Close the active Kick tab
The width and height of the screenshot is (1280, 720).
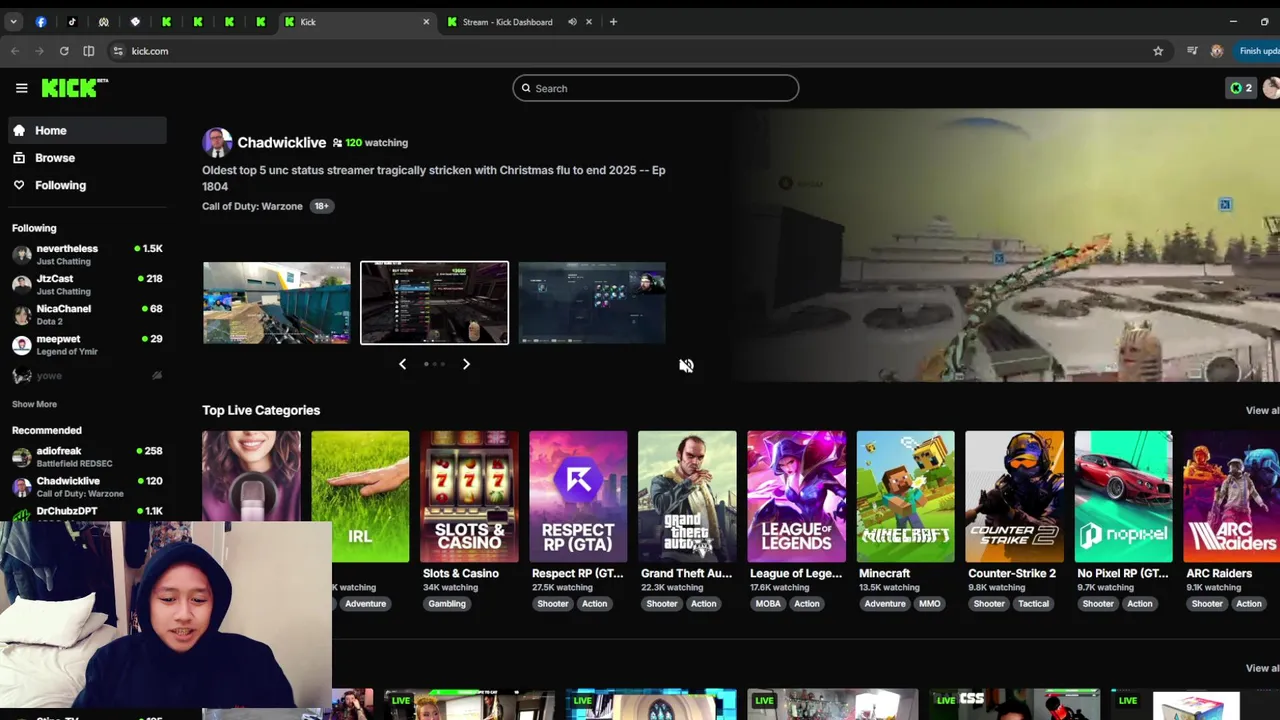(x=427, y=22)
